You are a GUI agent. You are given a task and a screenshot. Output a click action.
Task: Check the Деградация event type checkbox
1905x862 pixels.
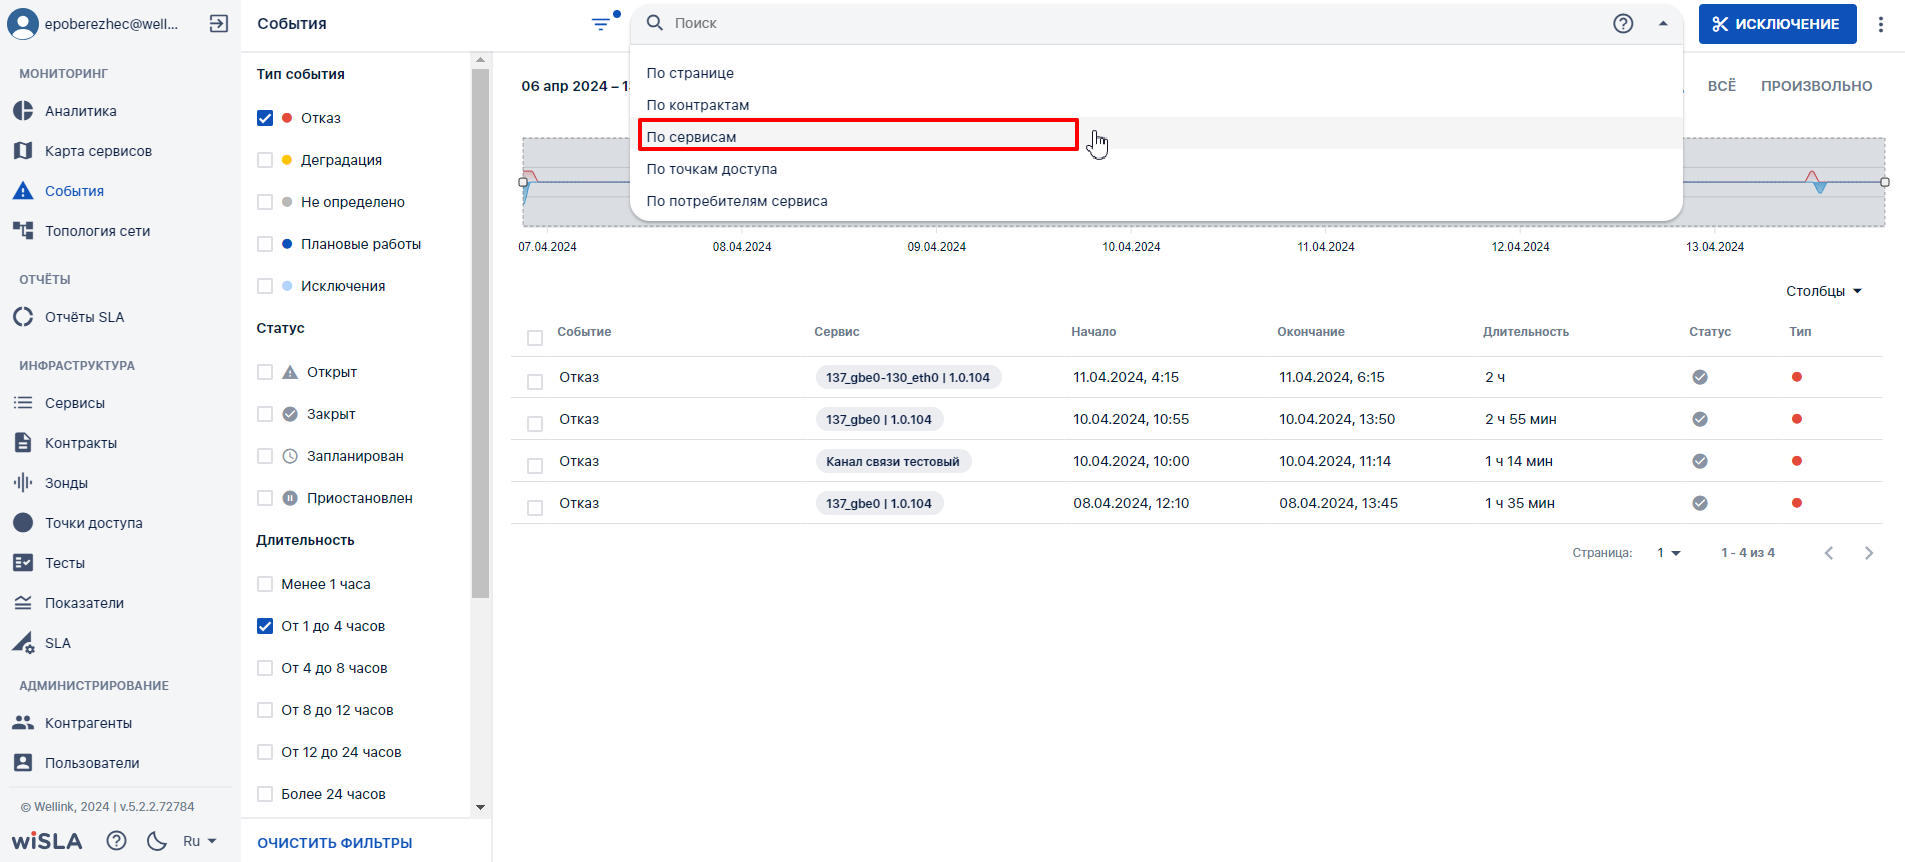point(265,160)
